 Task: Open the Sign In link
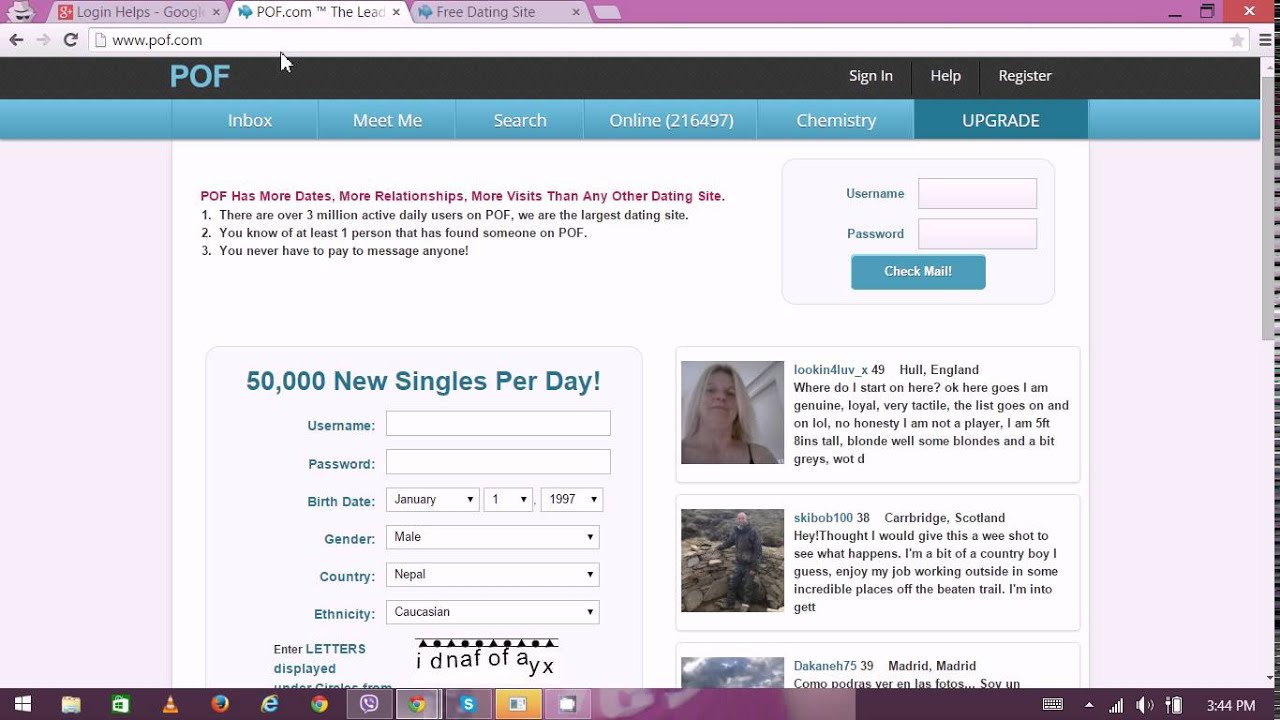coord(871,76)
